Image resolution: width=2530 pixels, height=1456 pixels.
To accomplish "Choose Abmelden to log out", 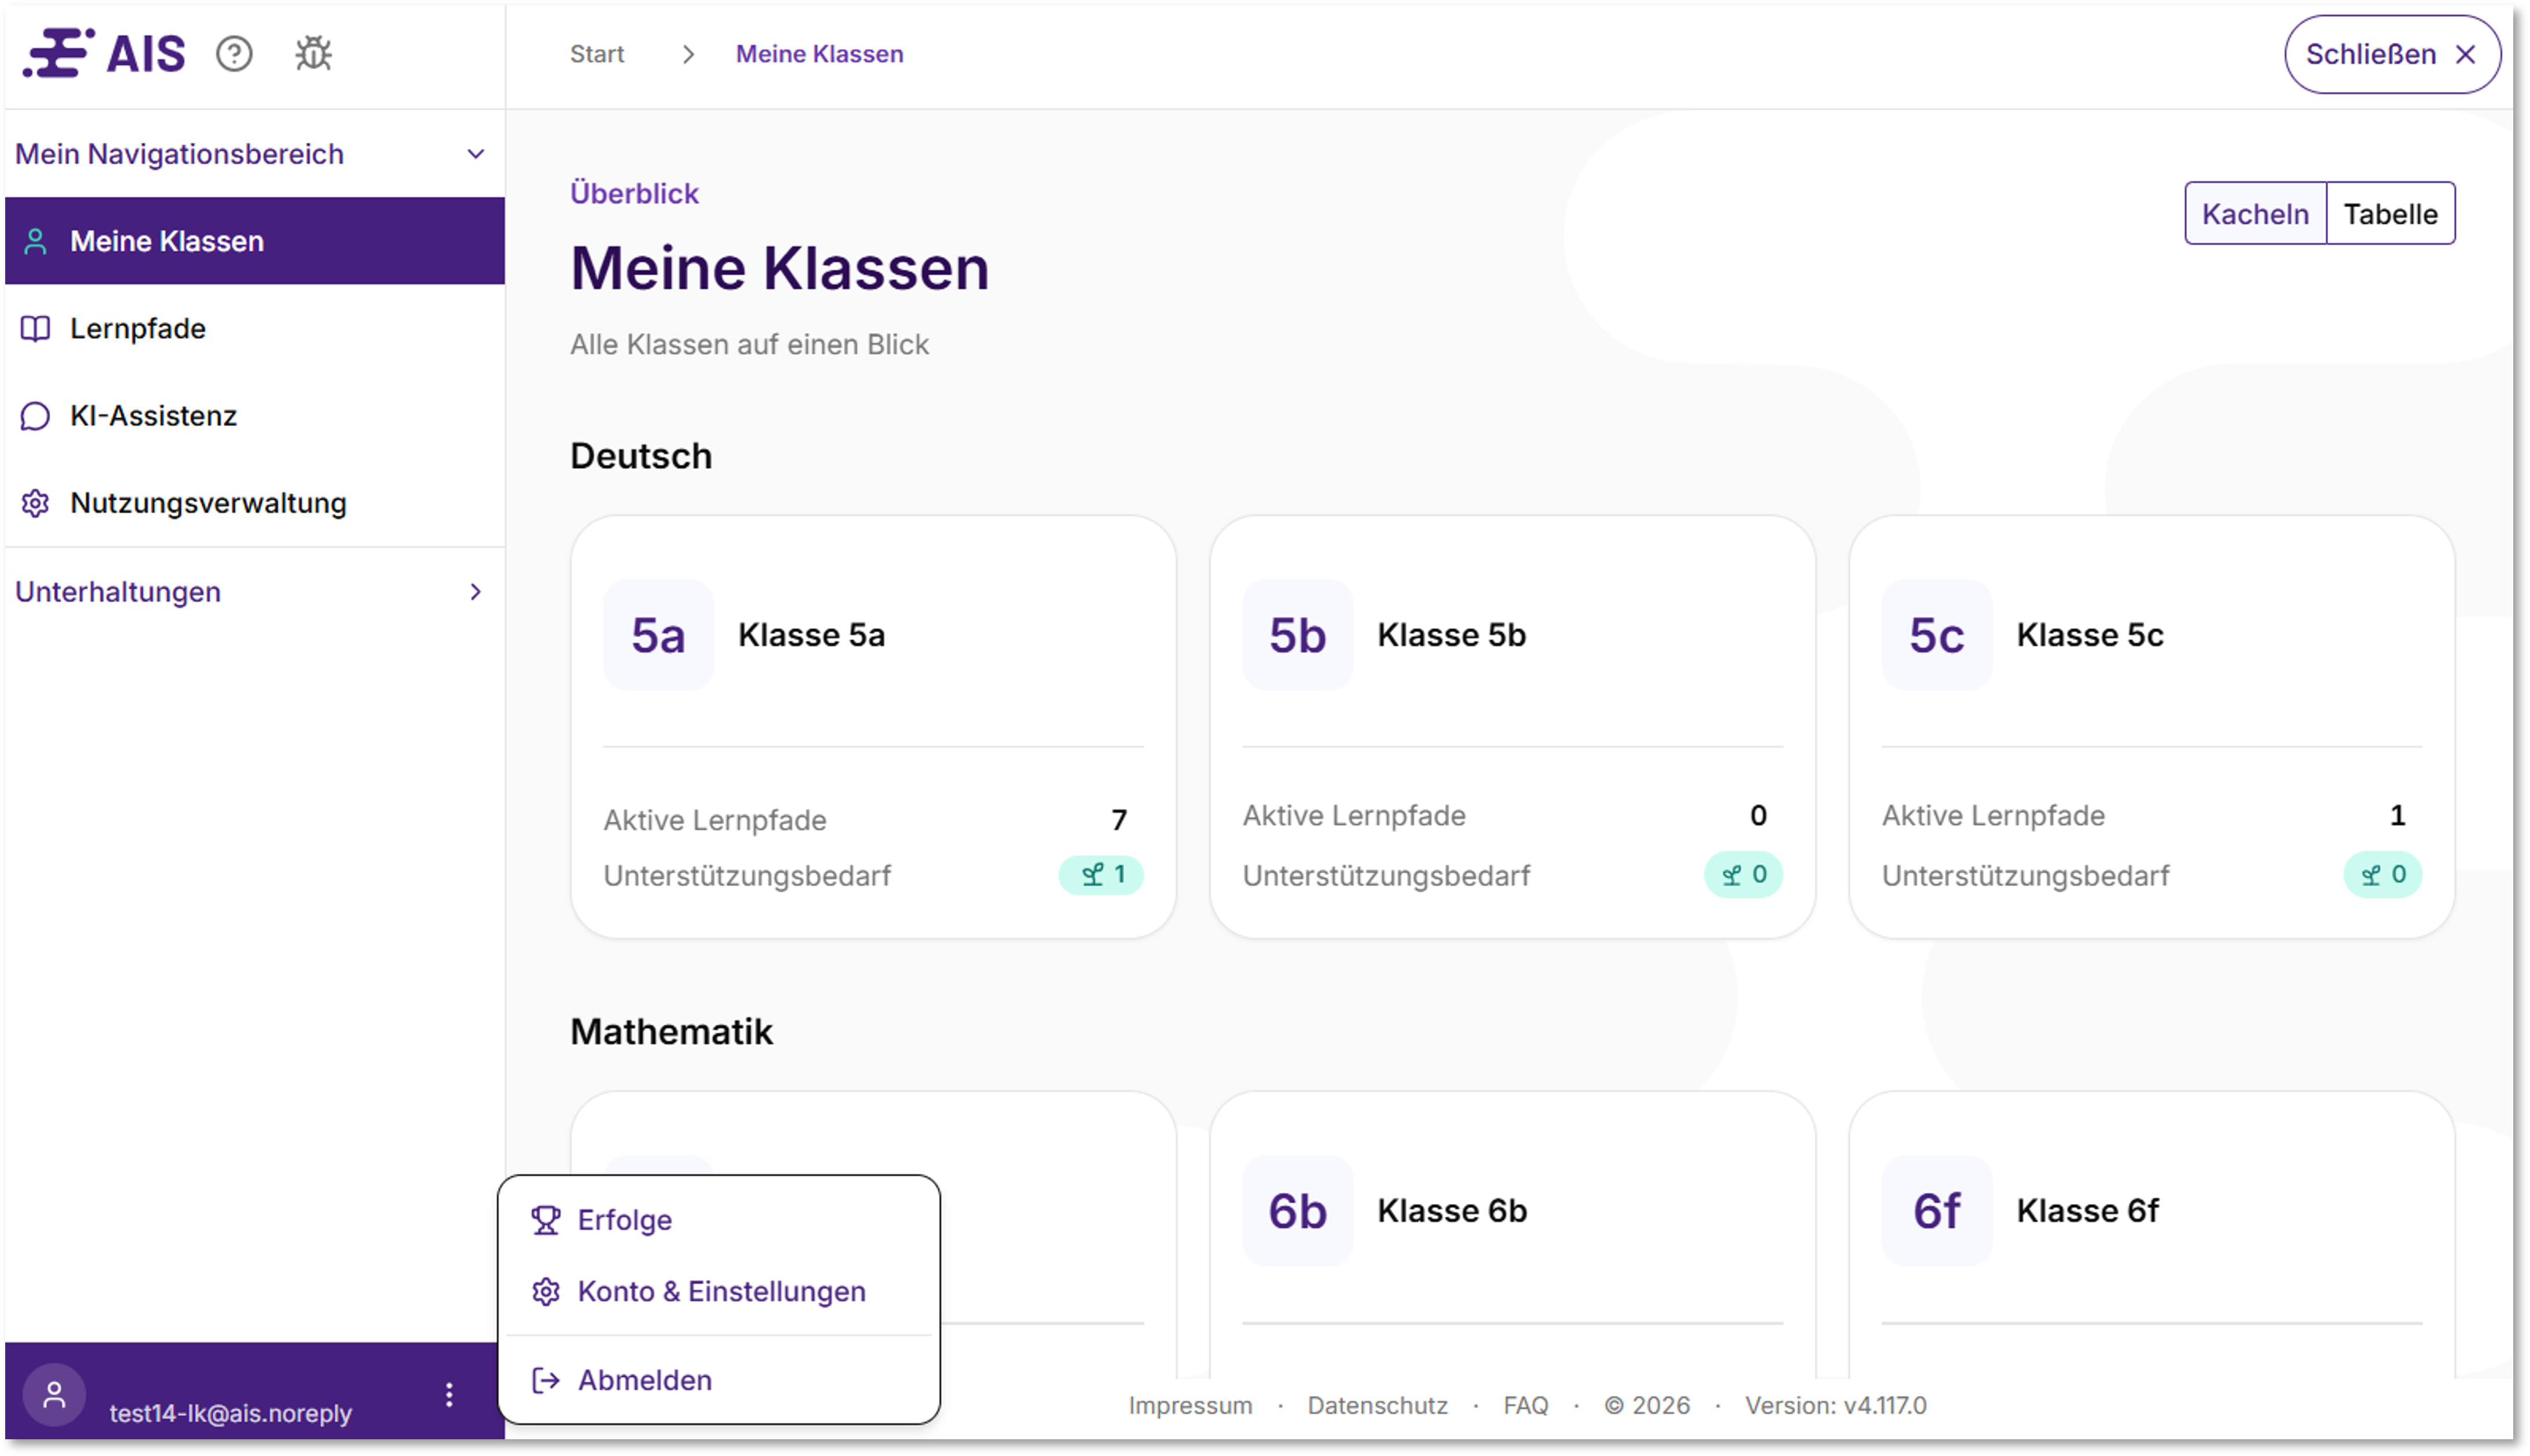I will click(x=718, y=1380).
